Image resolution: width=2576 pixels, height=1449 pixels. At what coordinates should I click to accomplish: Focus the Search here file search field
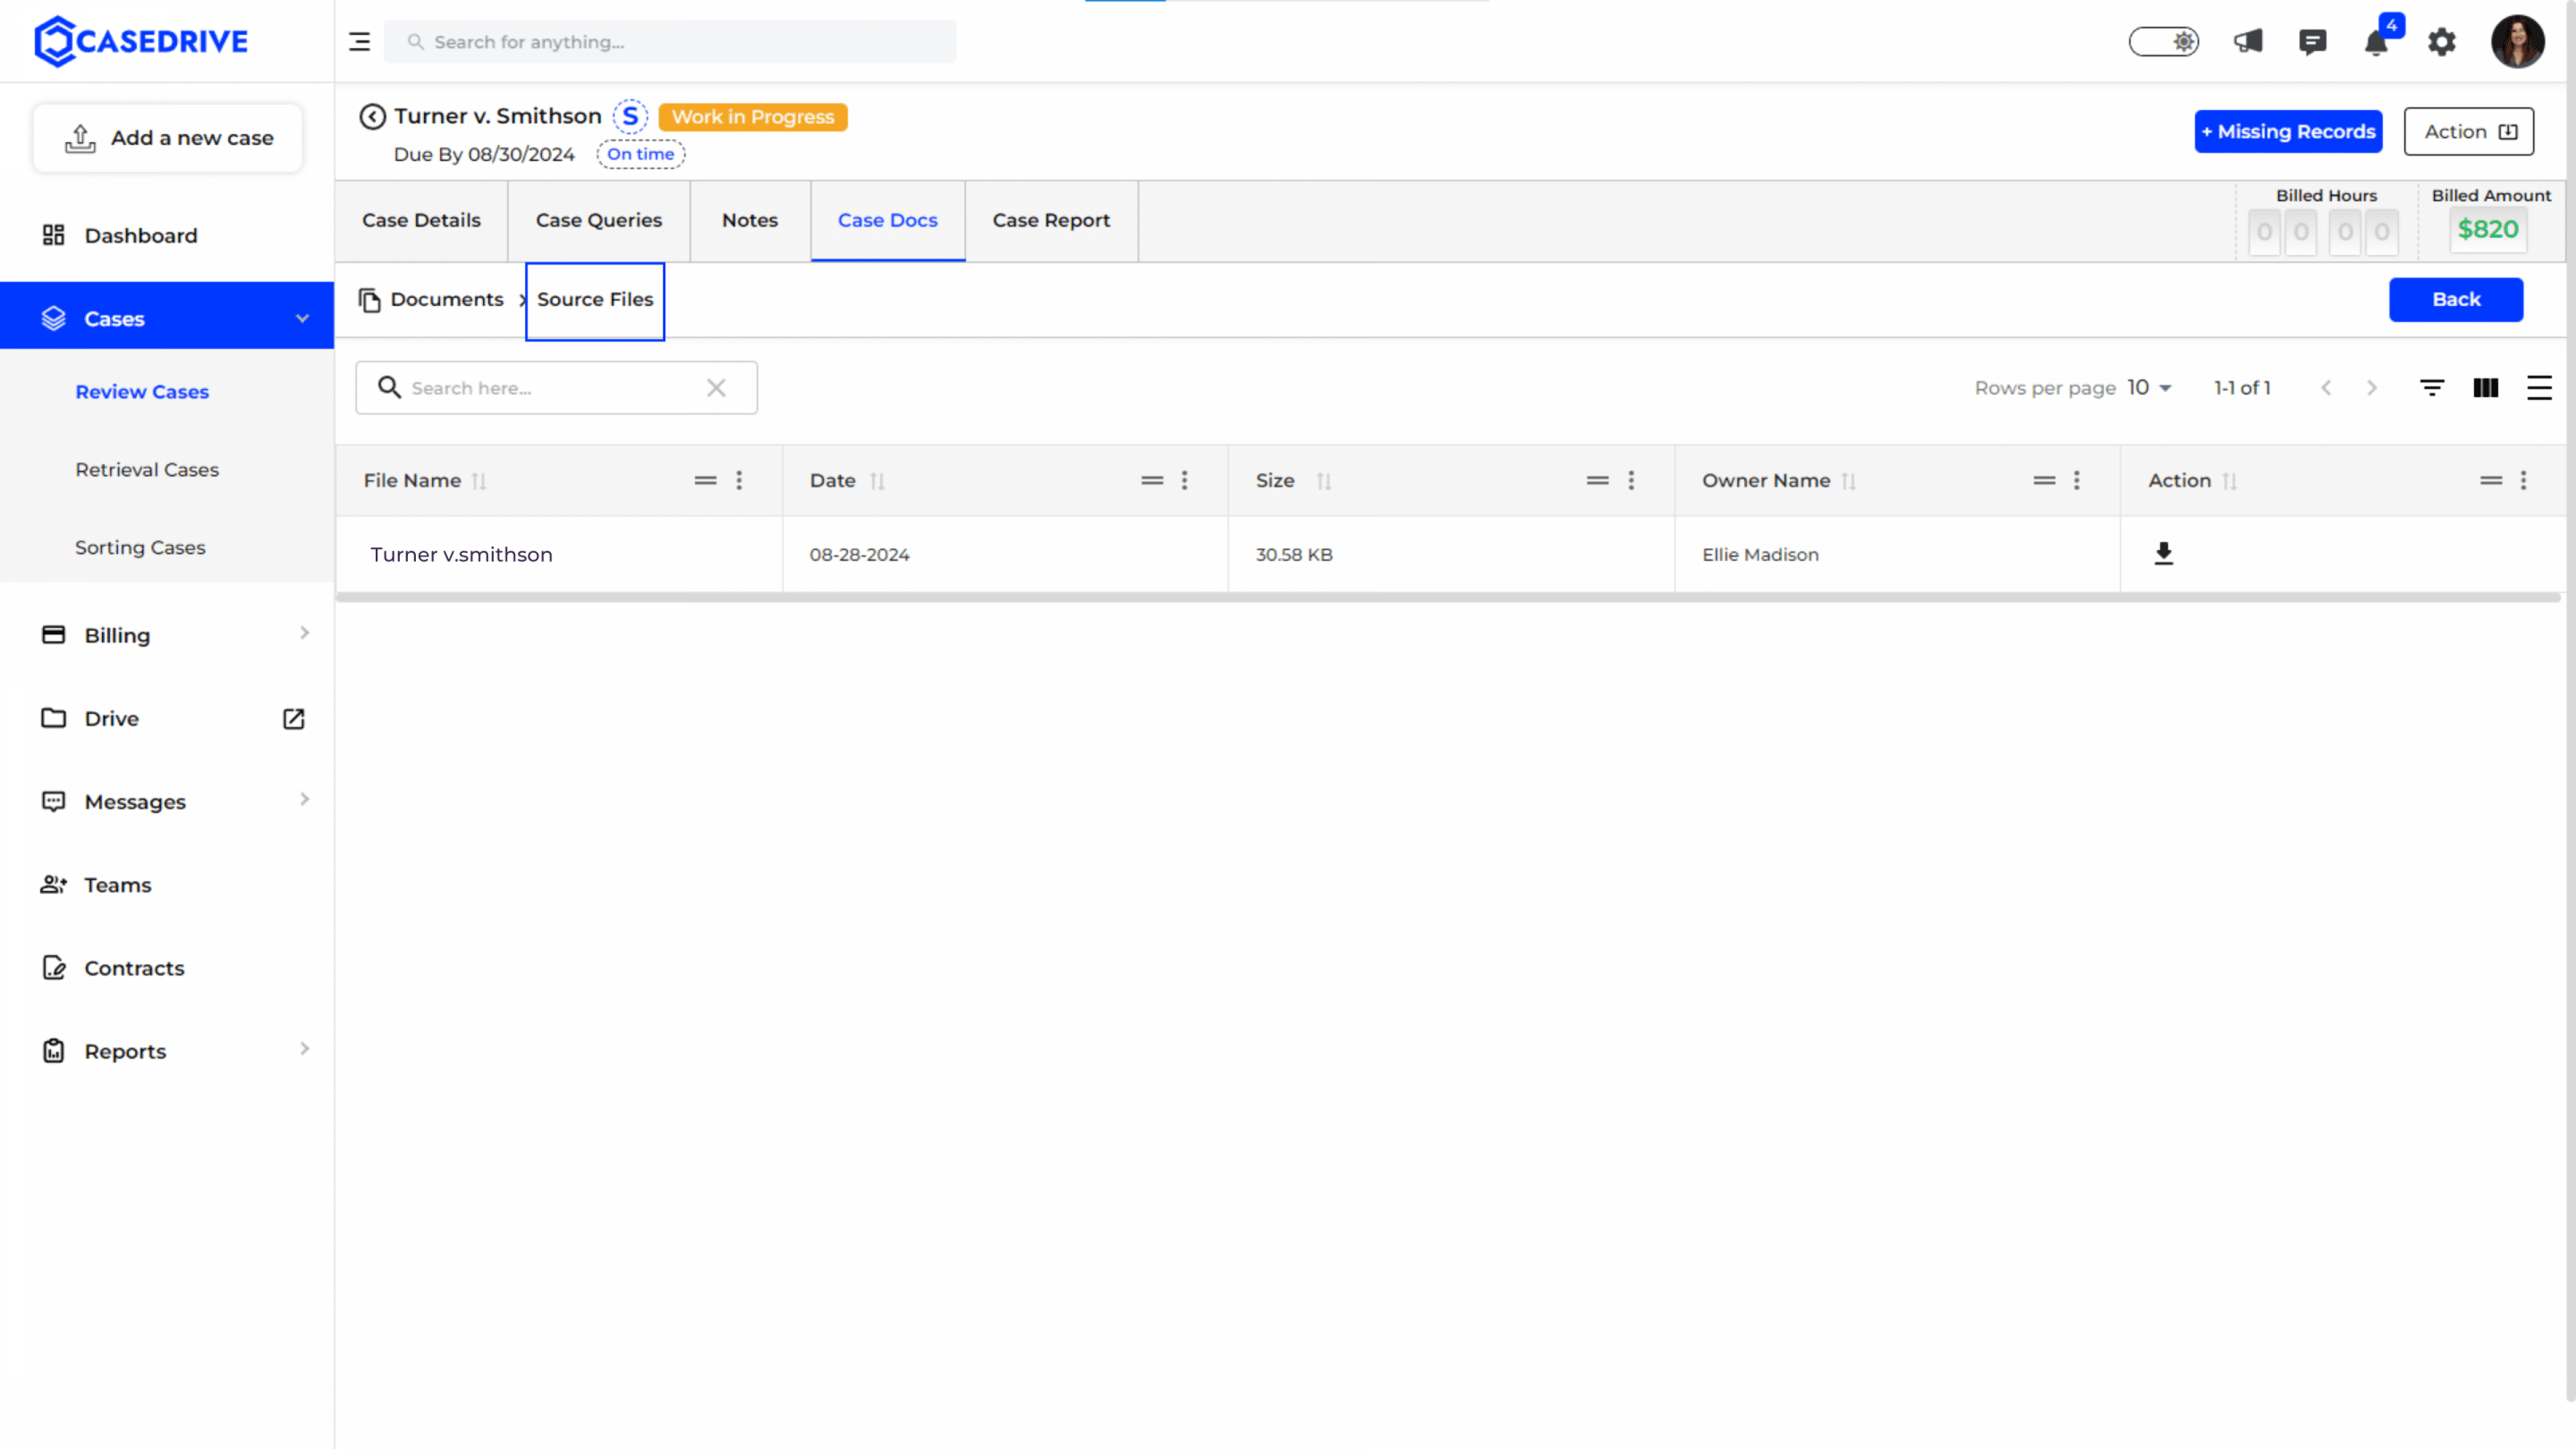click(556, 388)
